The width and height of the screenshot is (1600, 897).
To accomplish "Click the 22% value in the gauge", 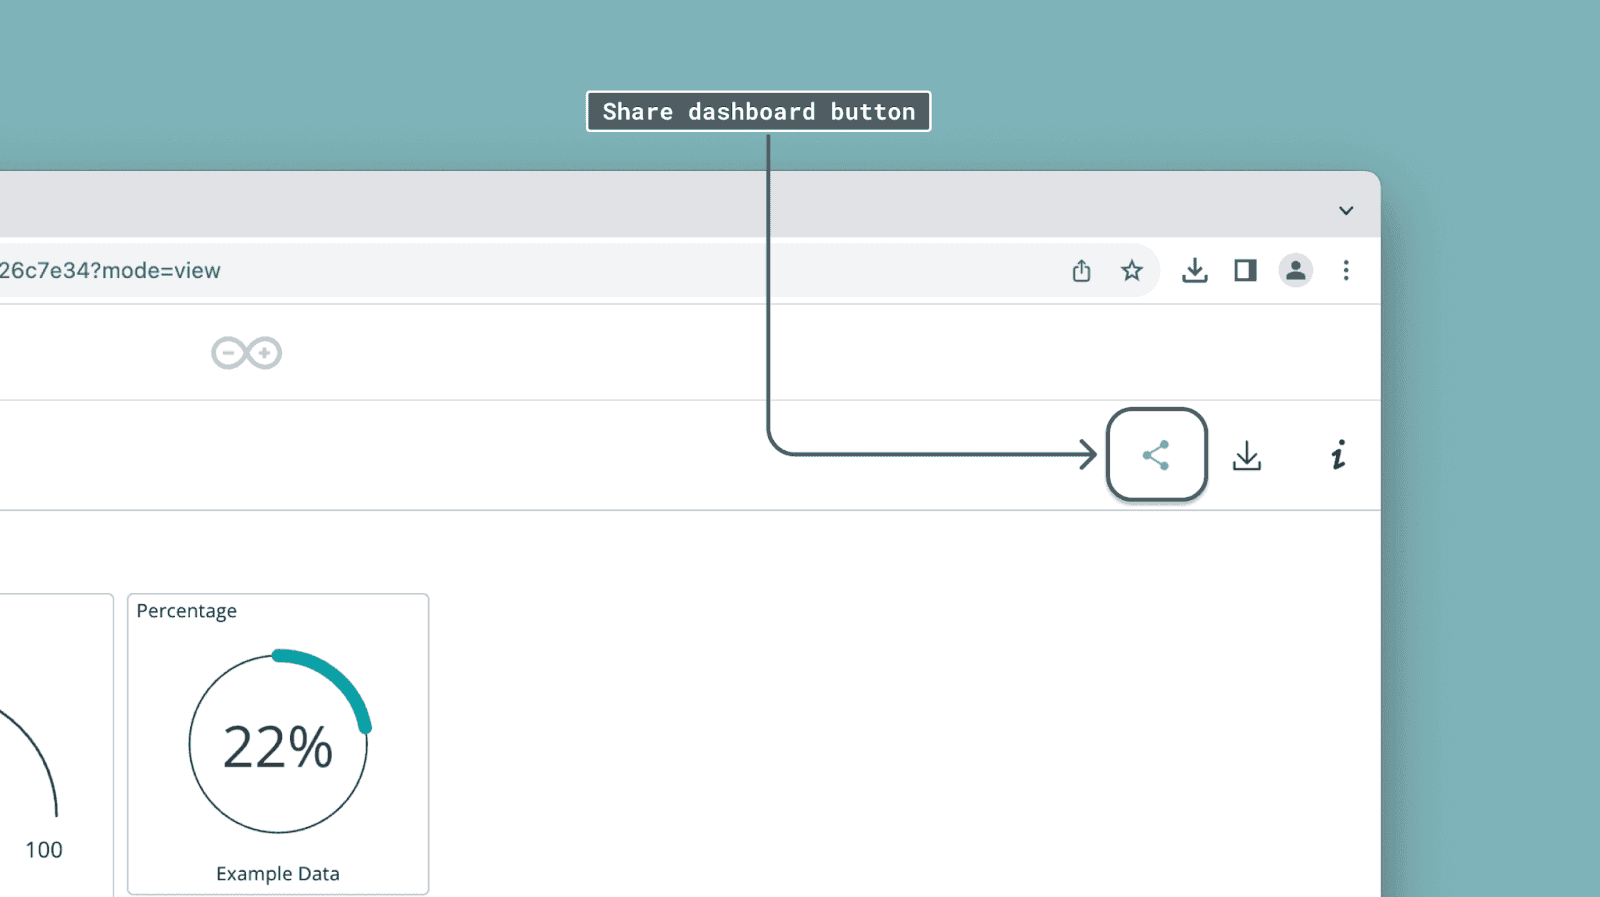I will [277, 748].
